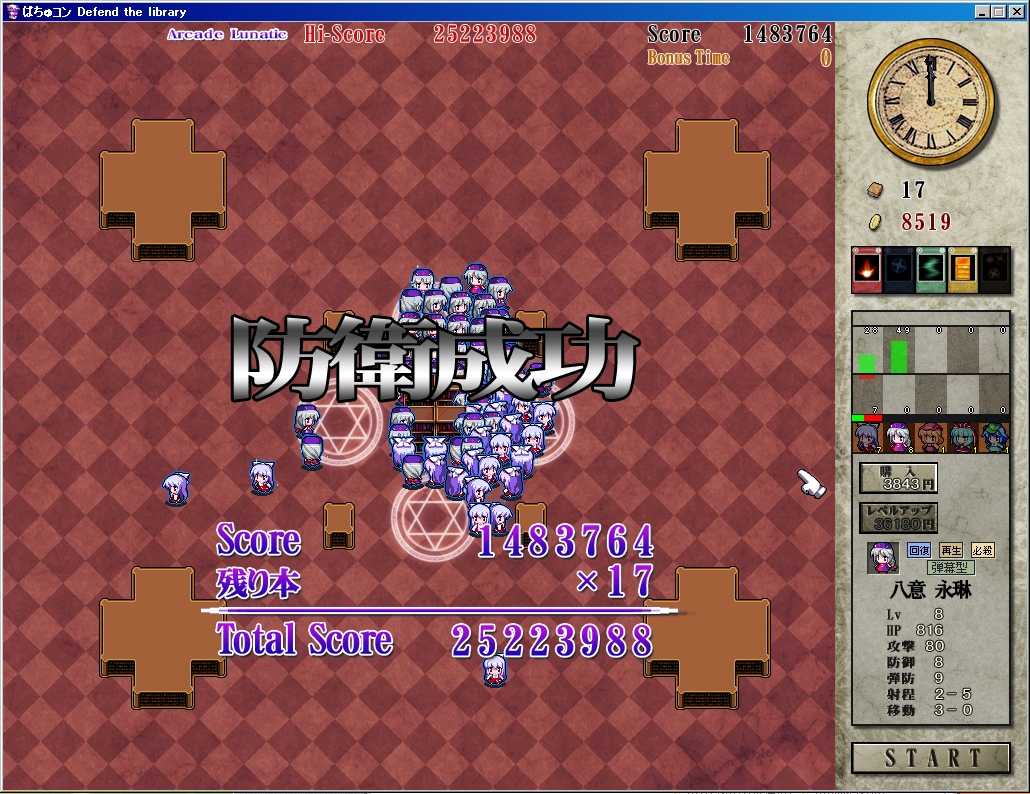
Task: Click the 再生 skill tag
Action: tap(951, 550)
